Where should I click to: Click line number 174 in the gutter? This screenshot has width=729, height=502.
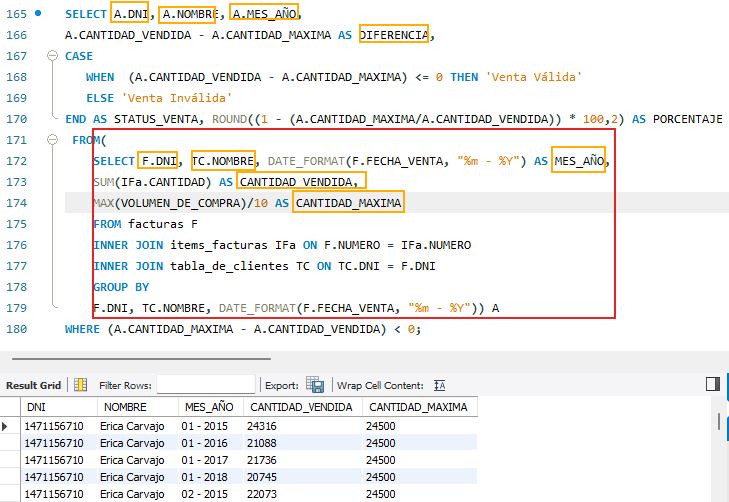click(x=16, y=203)
